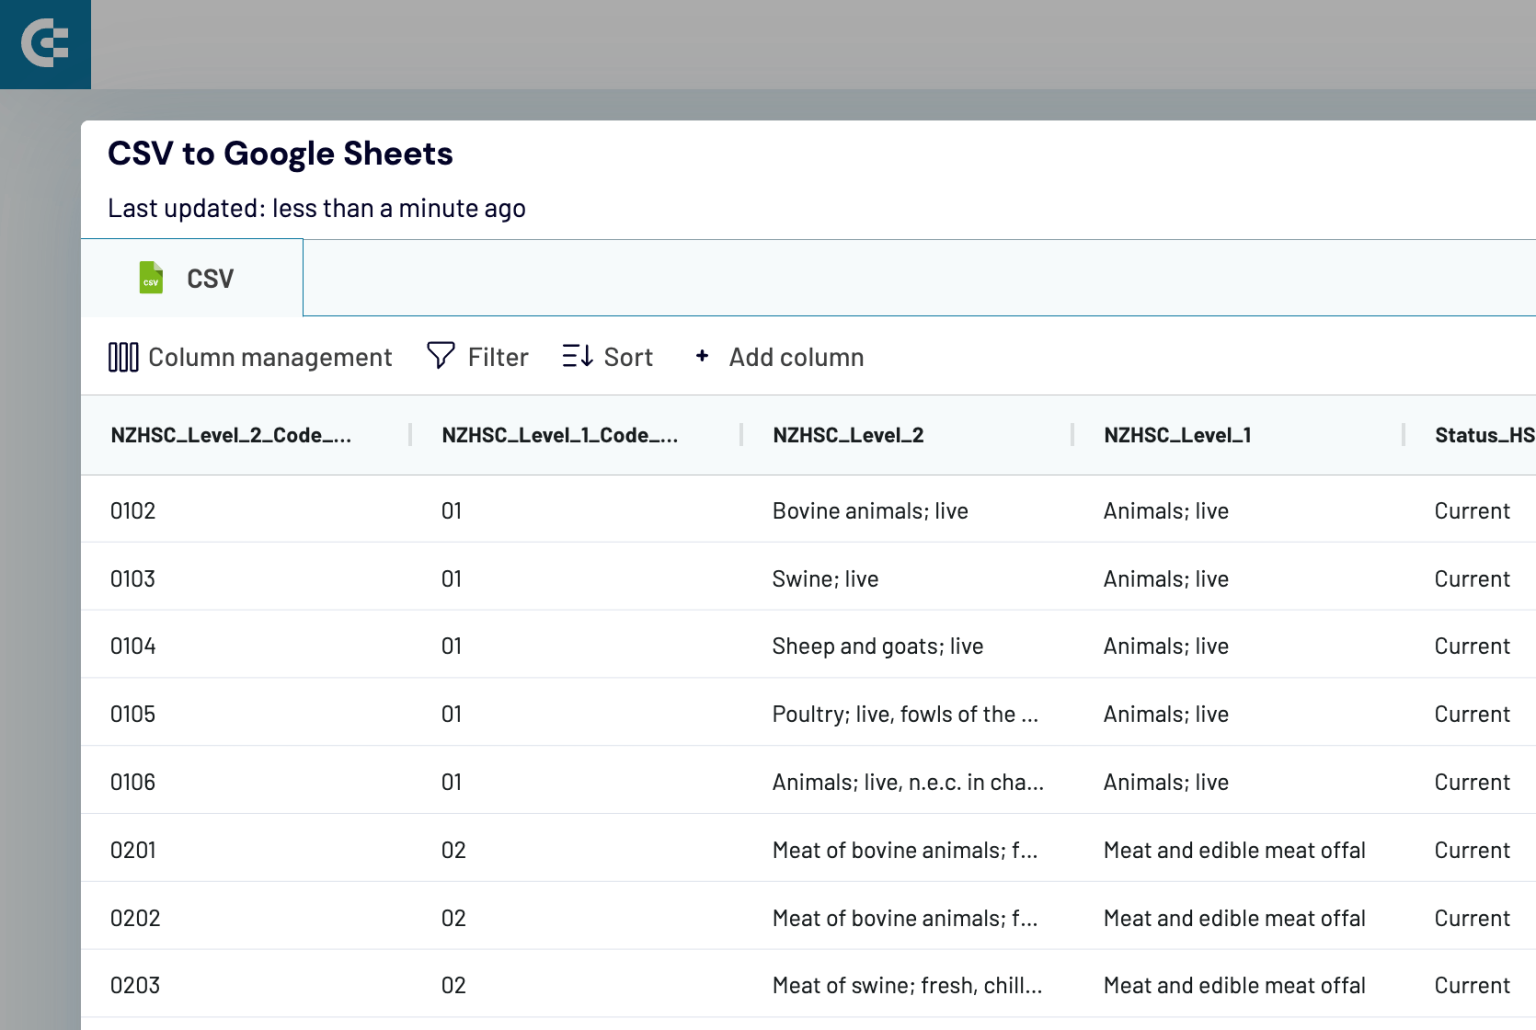
Task: Click the green CSV file icon
Action: (x=150, y=277)
